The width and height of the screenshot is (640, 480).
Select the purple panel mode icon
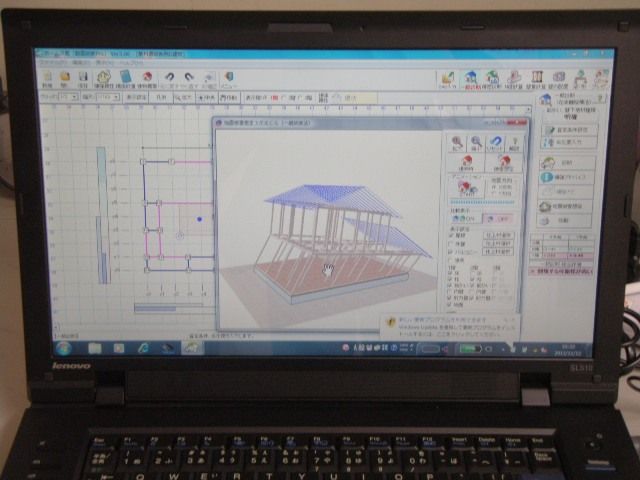[x=558, y=79]
